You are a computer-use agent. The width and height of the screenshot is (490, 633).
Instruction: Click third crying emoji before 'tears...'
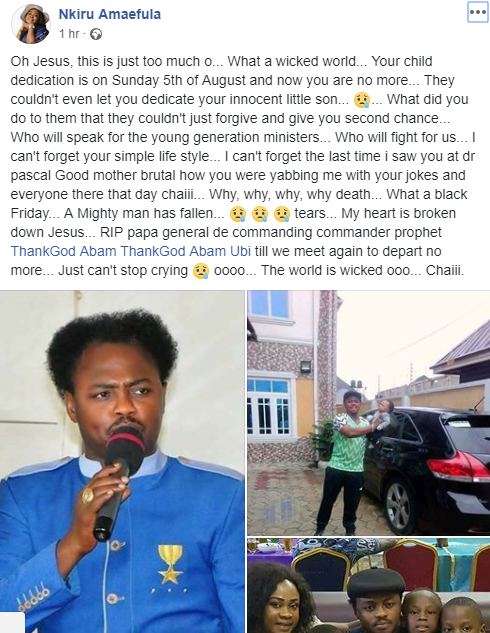click(x=282, y=214)
